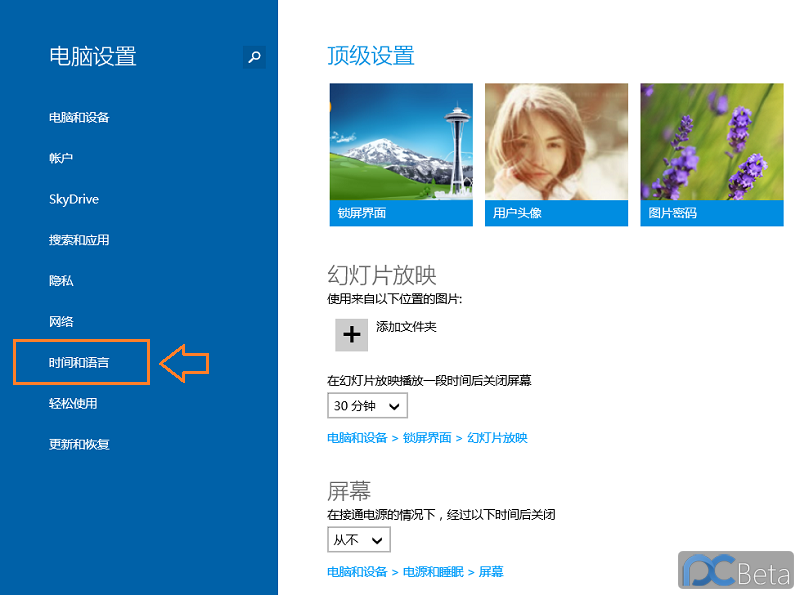This screenshot has width=800, height=595.
Task: Select SkyDrive in the sidebar
Action: (74, 200)
